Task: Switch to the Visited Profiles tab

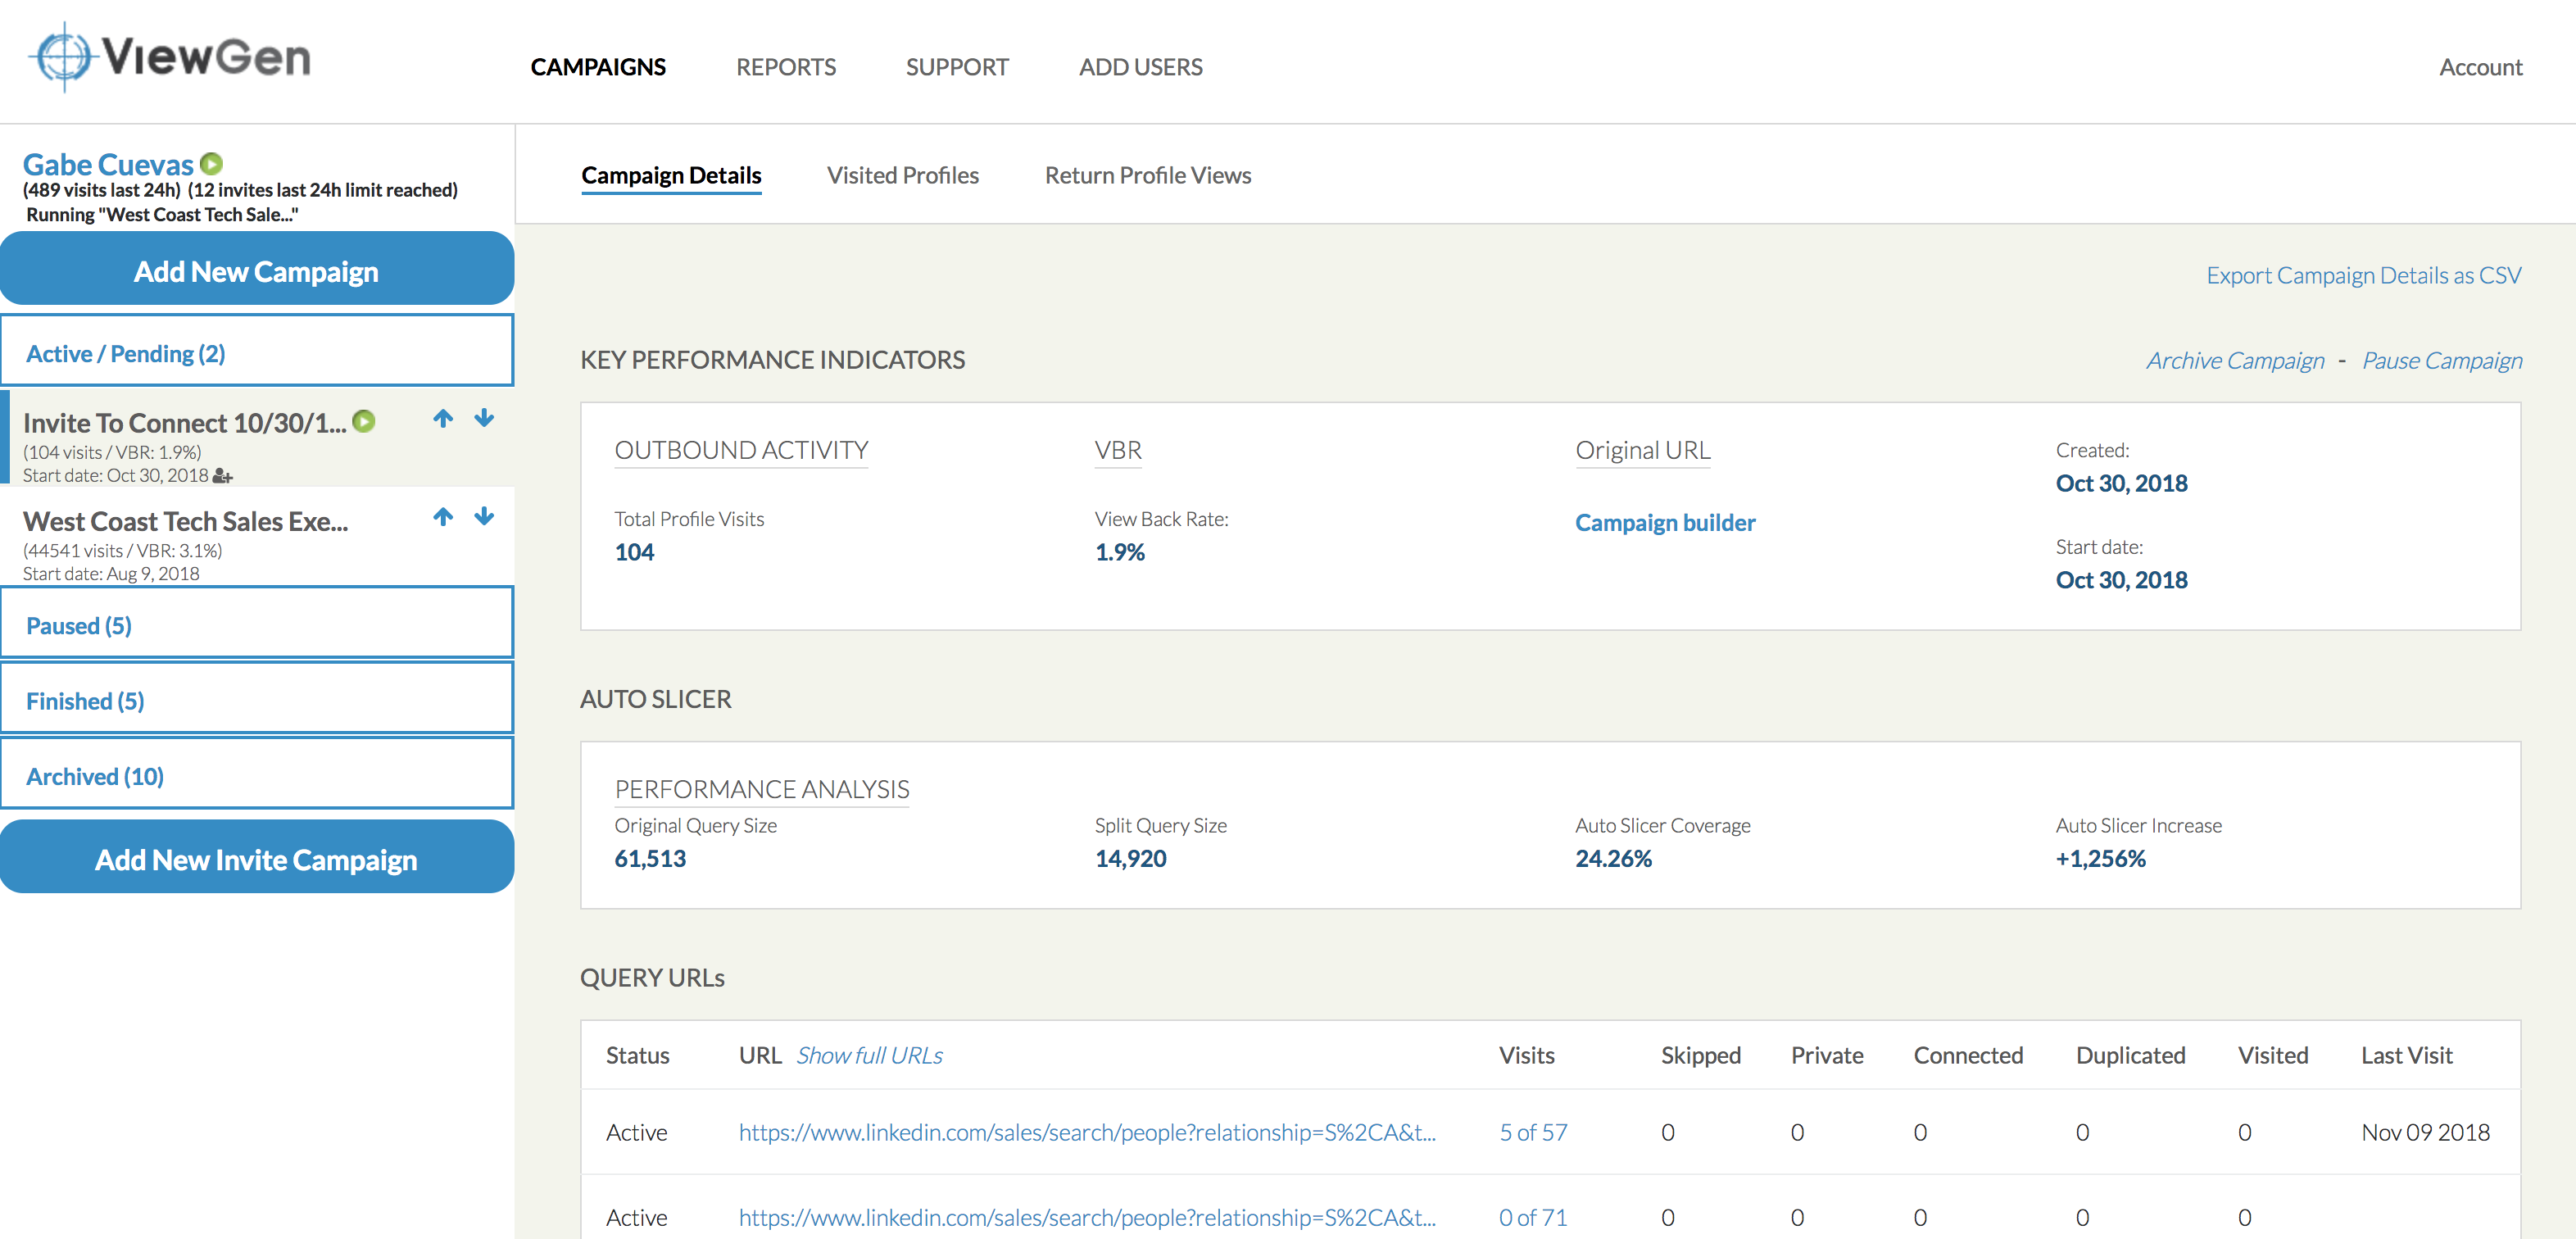Action: [x=903, y=175]
